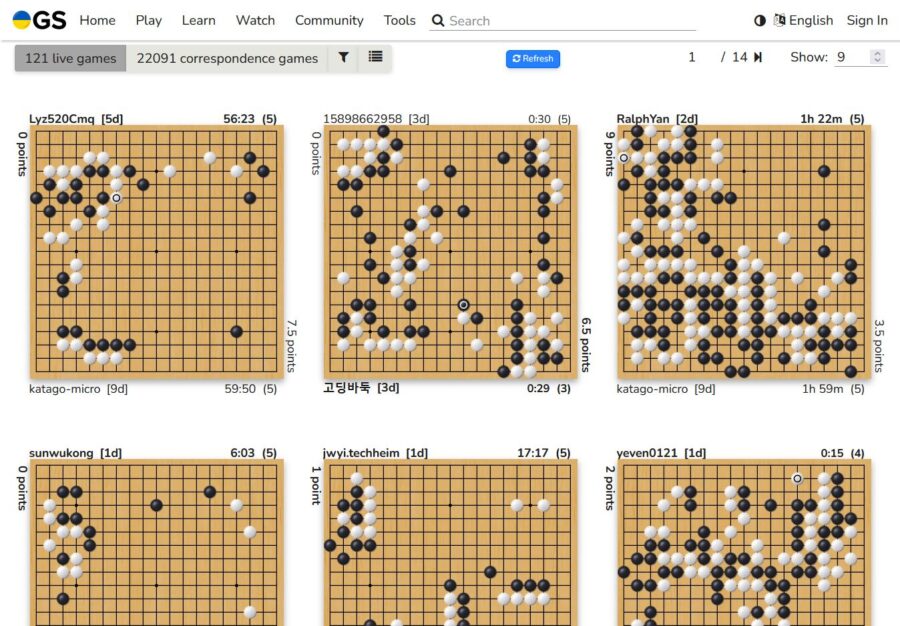
Task: Open the English language selector
Action: coord(809,20)
